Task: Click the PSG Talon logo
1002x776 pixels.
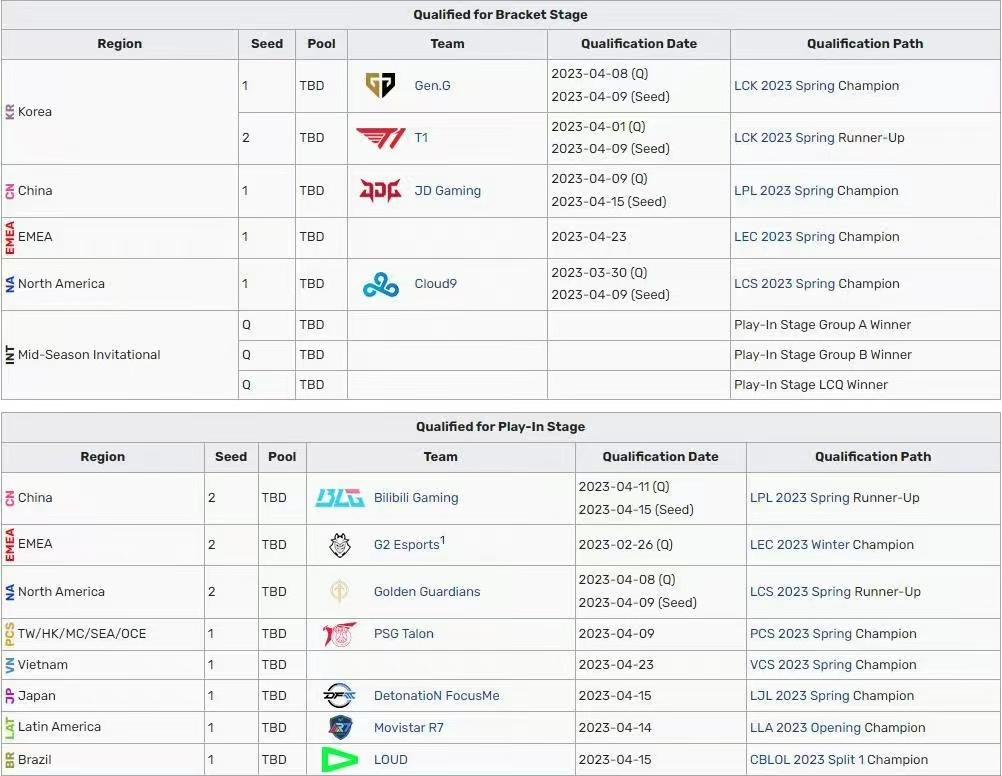Action: click(340, 634)
